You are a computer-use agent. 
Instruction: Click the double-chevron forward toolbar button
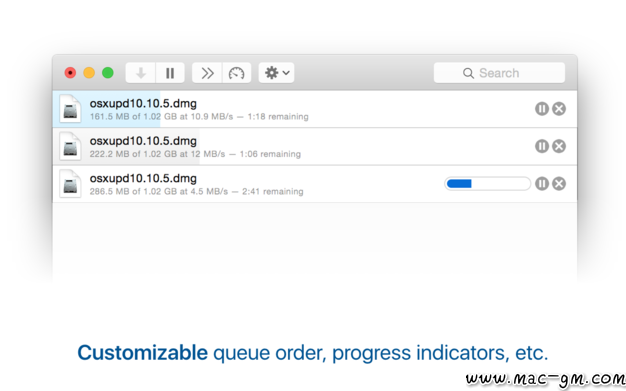coord(207,73)
